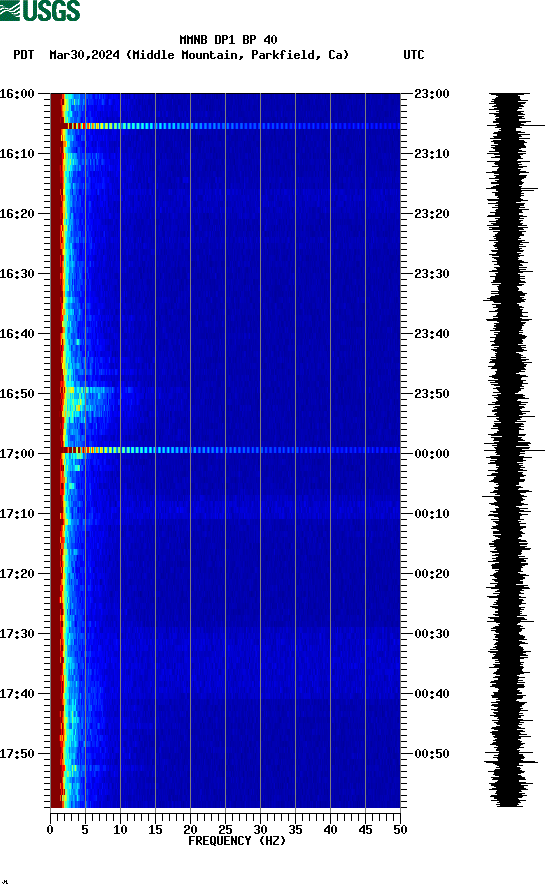
Task: Click the 16:10 PDT time label
Action: [x=17, y=154]
